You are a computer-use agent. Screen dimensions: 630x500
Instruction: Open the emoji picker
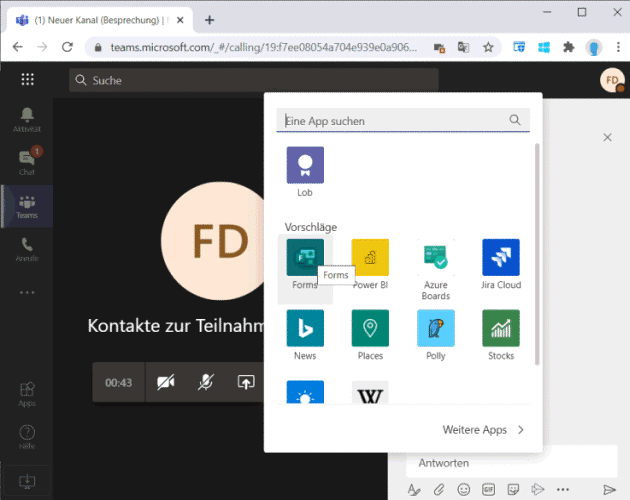click(463, 489)
